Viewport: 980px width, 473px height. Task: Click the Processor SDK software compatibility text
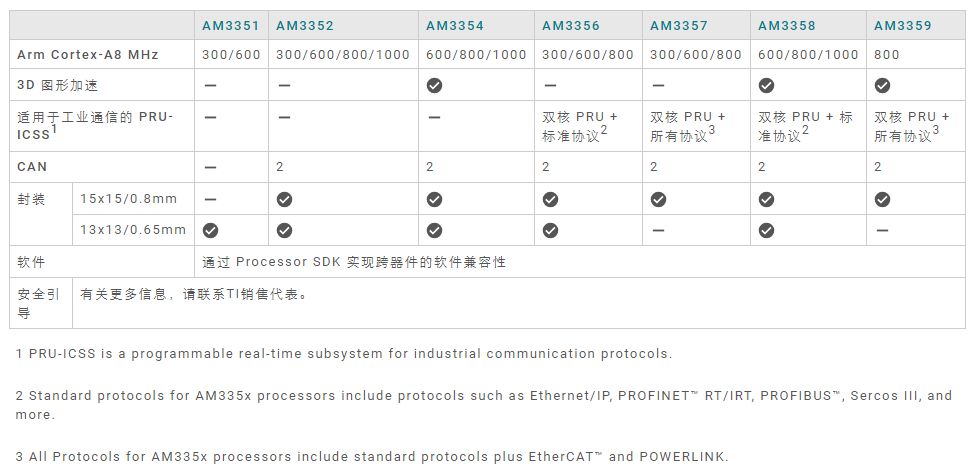[354, 262]
